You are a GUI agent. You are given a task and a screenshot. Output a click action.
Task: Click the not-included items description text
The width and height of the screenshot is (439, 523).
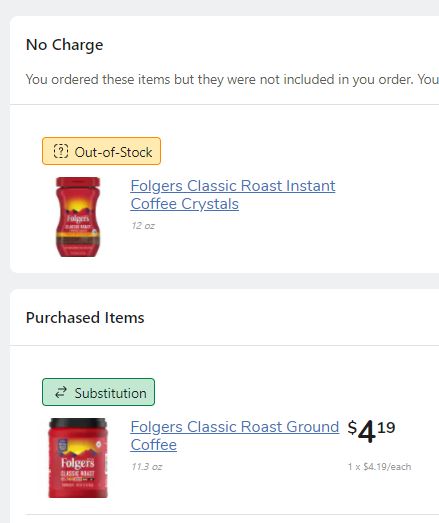(232, 79)
